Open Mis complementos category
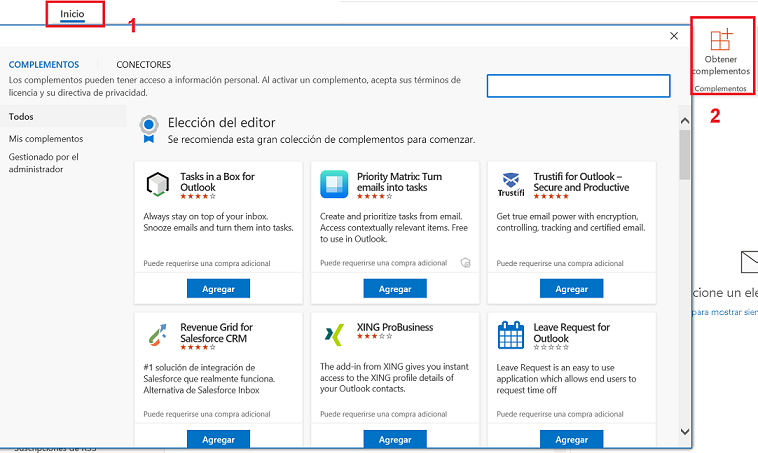The image size is (758, 453). [x=46, y=139]
